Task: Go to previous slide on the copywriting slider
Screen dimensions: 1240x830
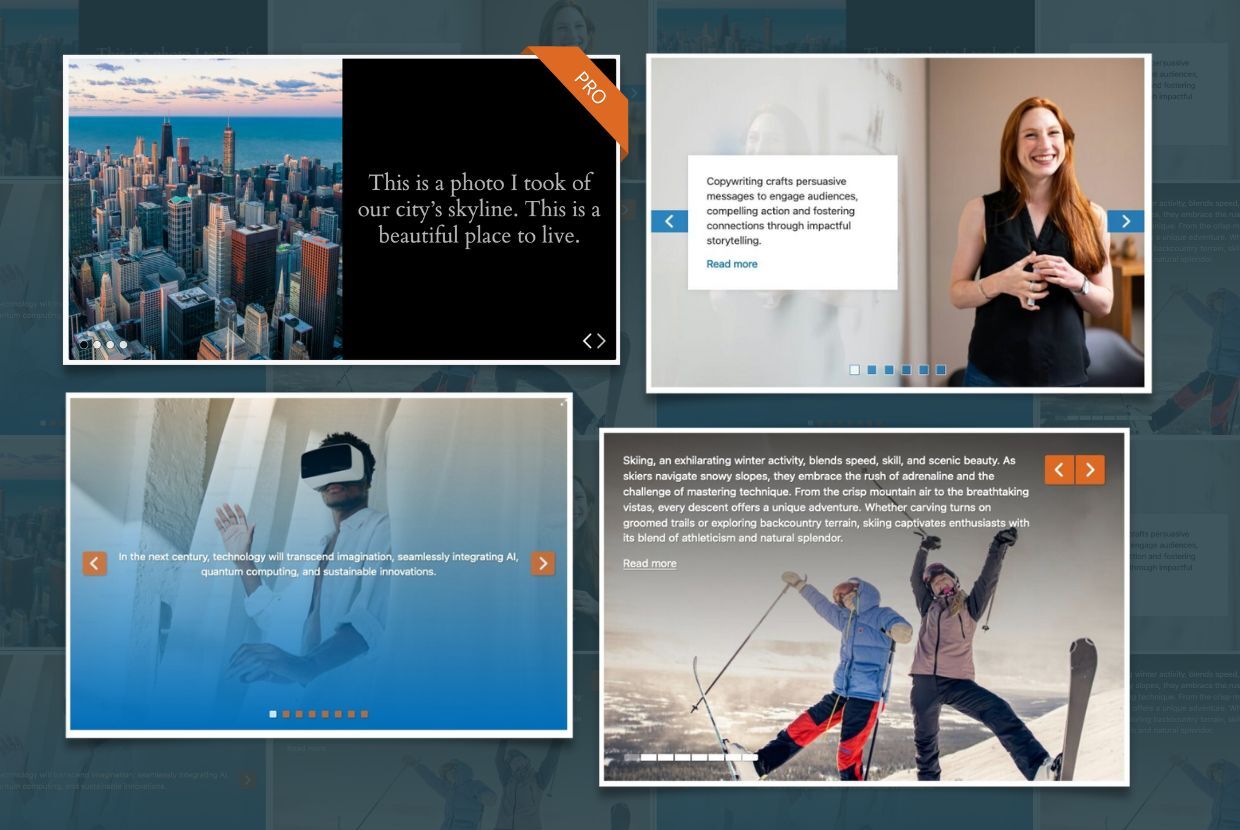Action: (x=669, y=221)
